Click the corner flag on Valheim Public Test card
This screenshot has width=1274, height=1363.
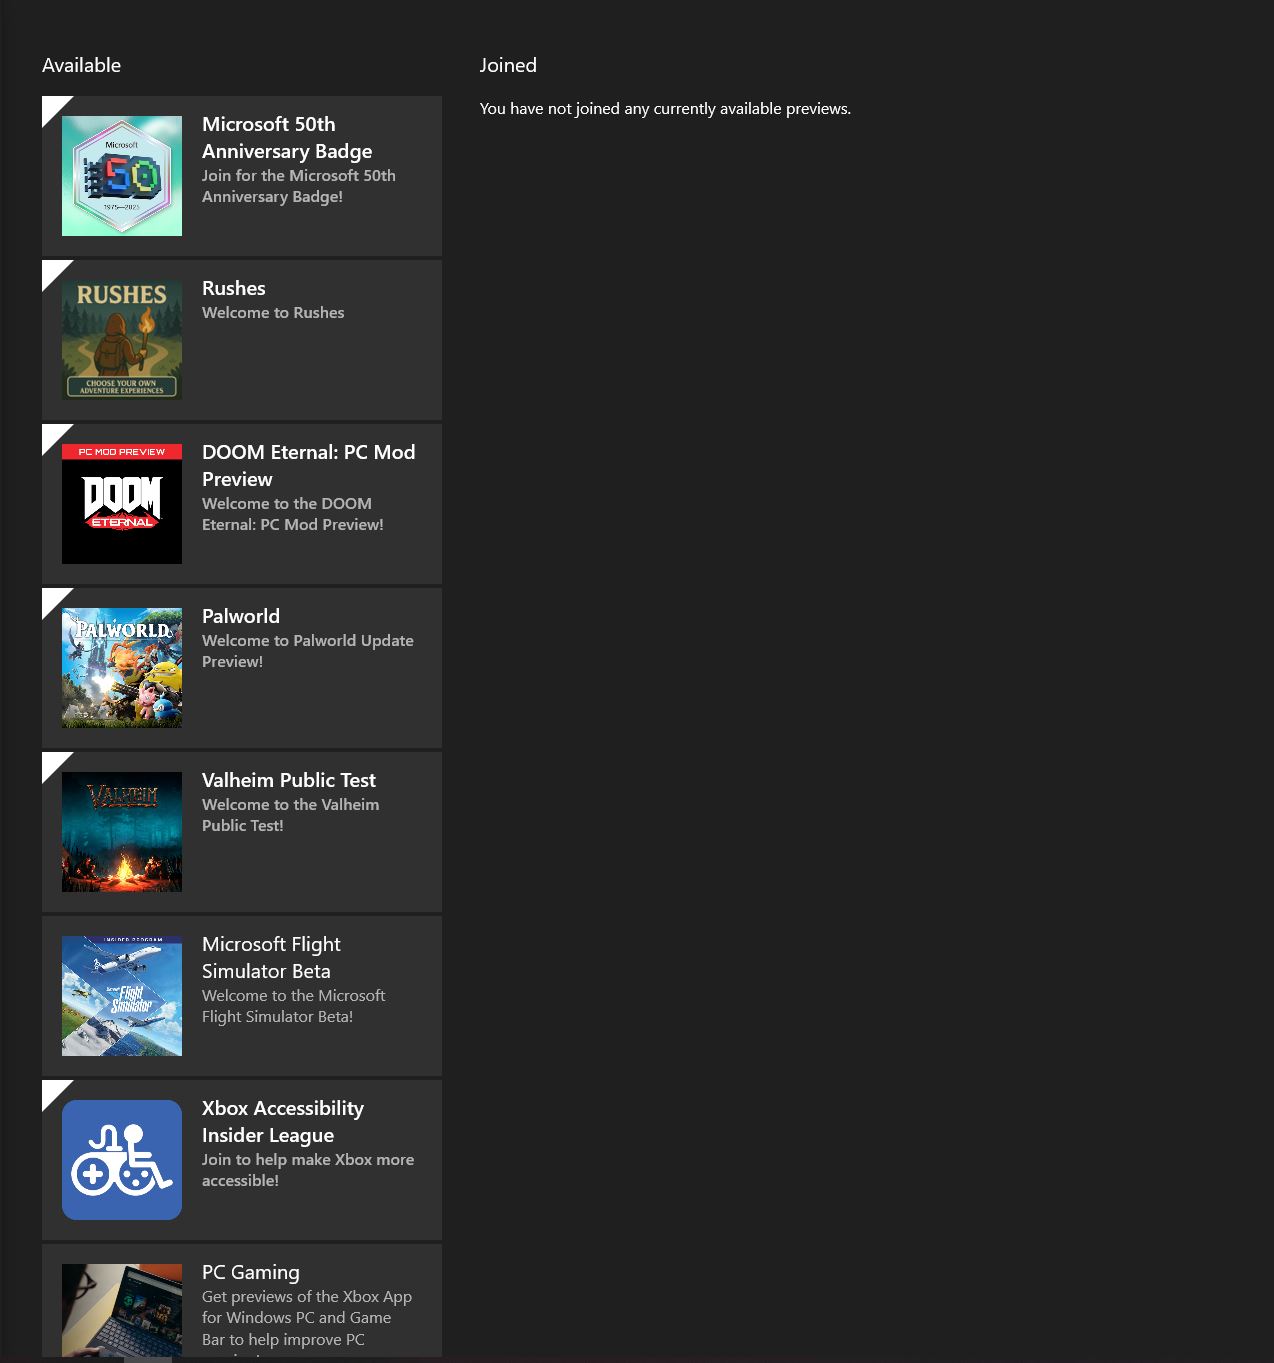[53, 763]
